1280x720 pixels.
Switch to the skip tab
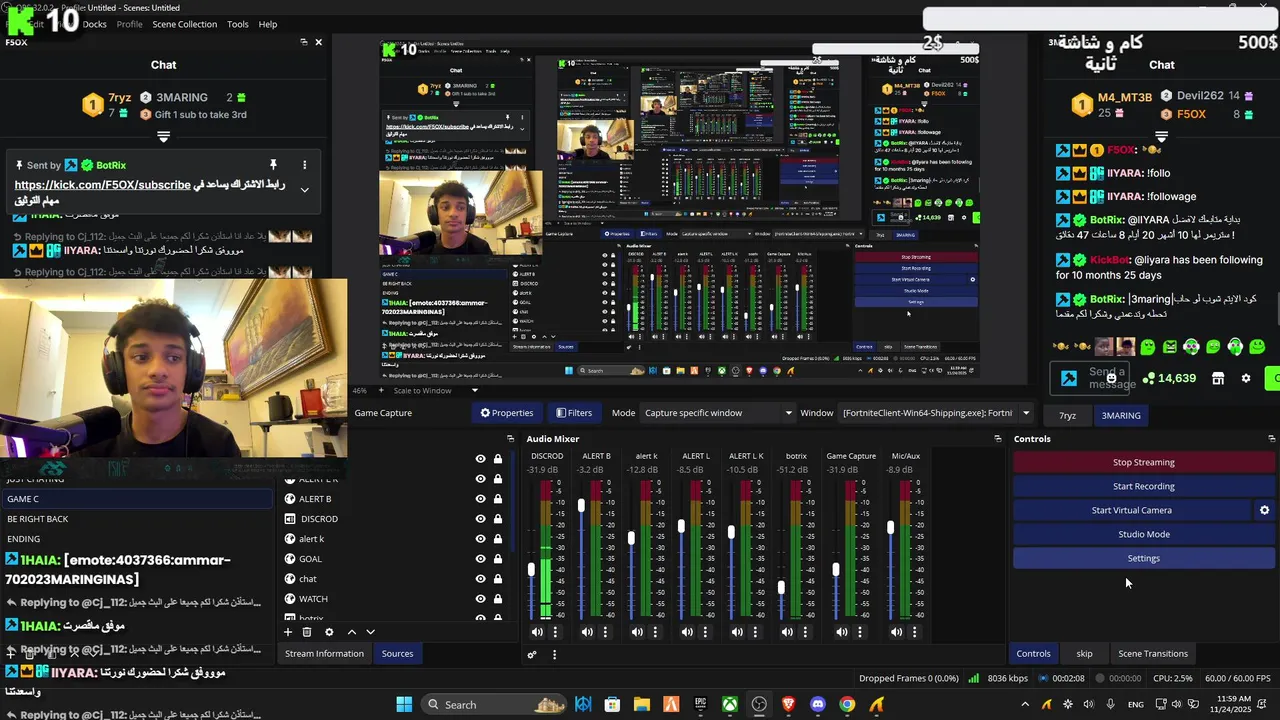[1084, 654]
